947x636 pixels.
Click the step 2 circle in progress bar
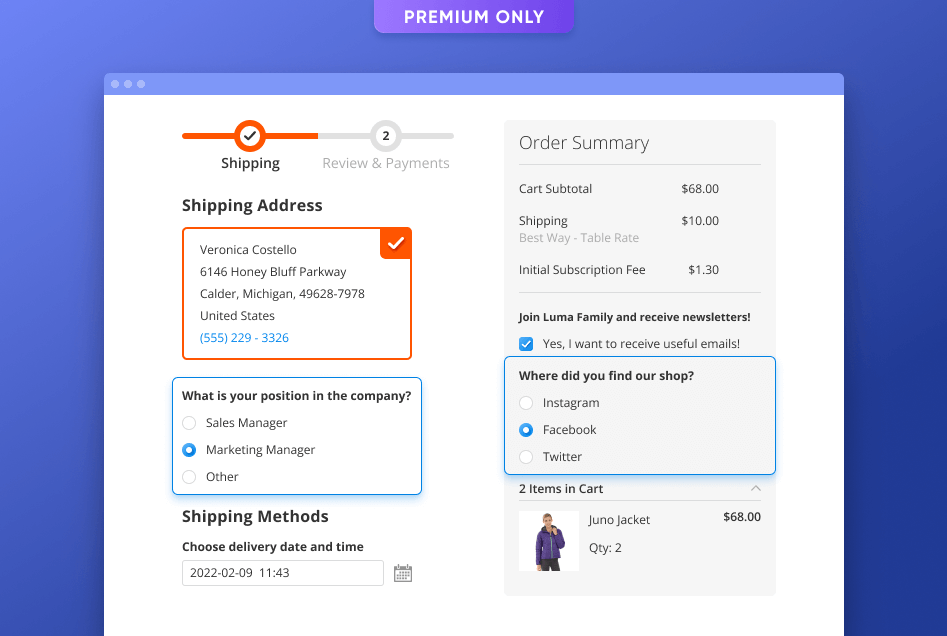click(x=385, y=135)
